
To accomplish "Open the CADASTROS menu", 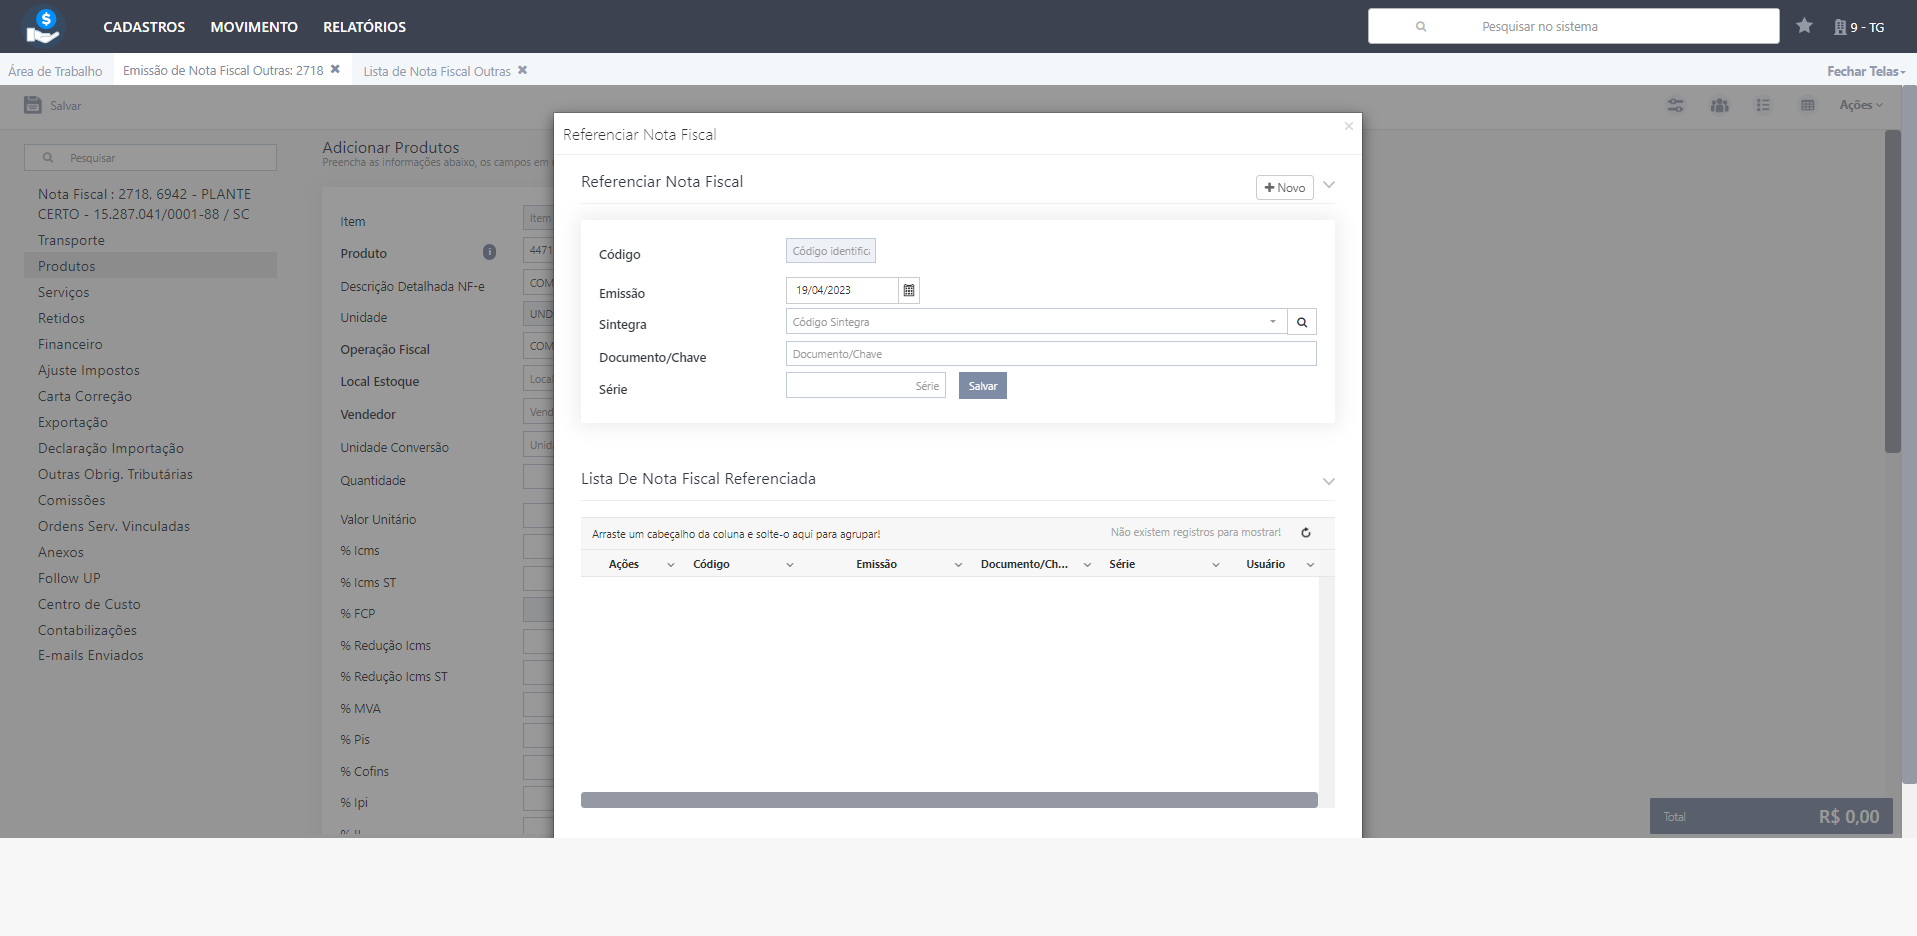I will [x=144, y=27].
